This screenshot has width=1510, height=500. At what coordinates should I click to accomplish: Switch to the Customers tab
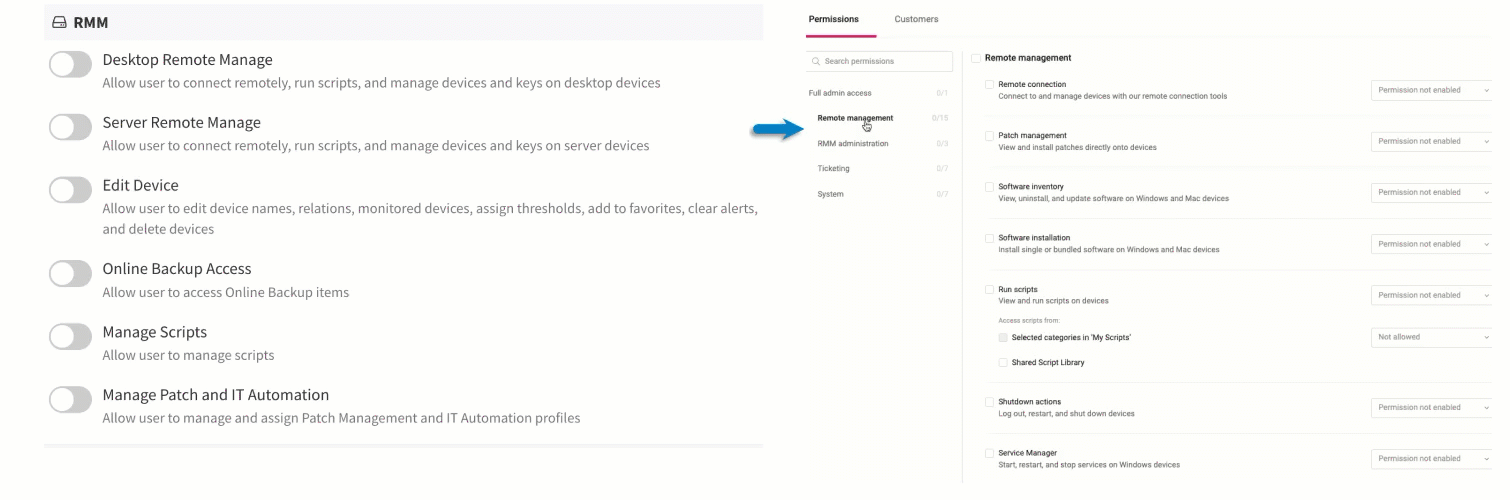[916, 19]
